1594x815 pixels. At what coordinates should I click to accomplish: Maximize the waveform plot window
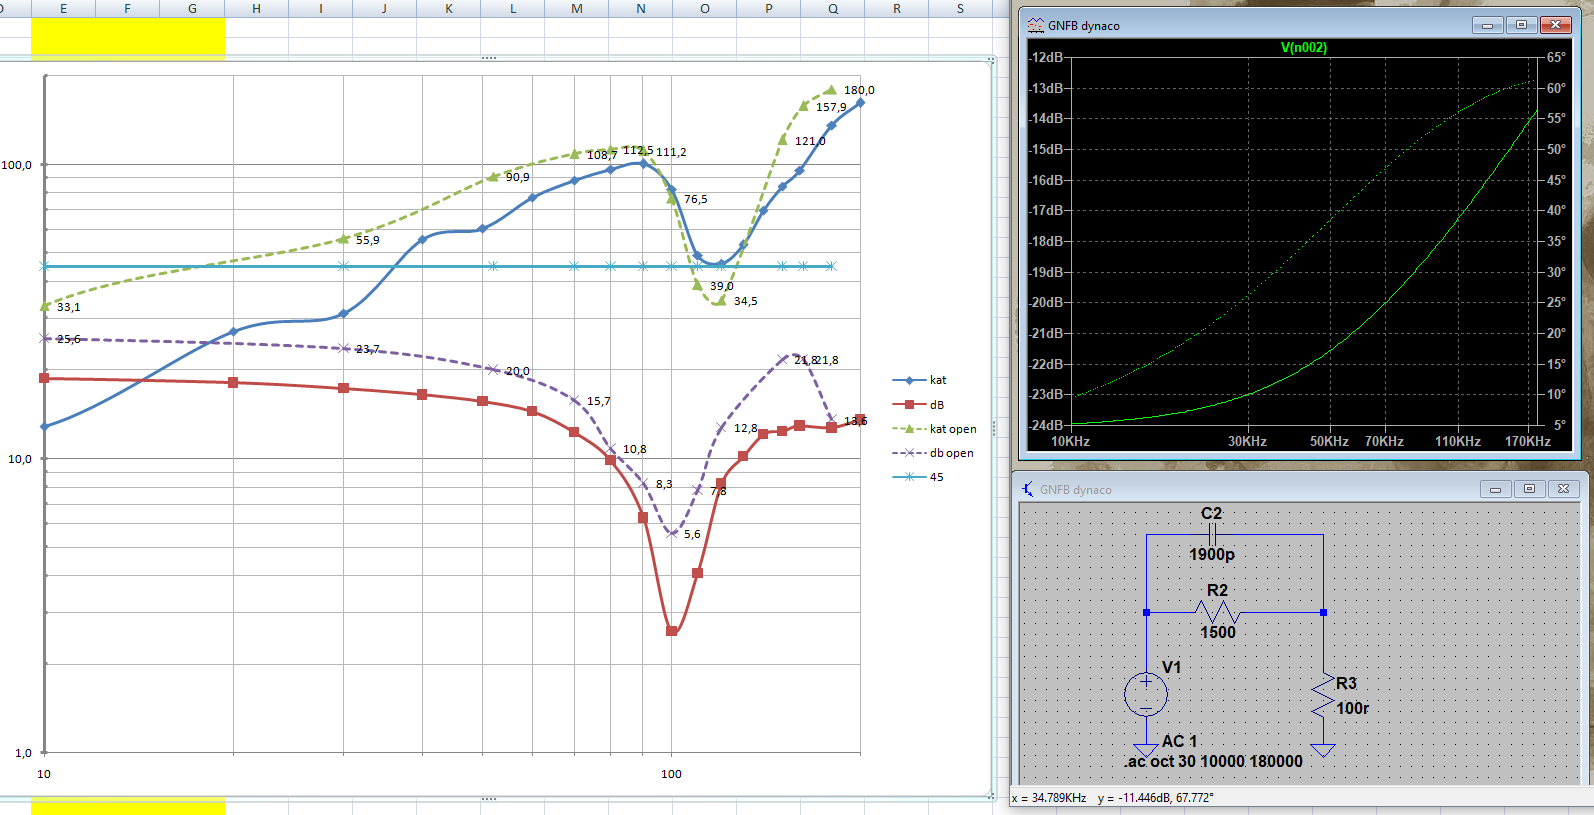click(x=1521, y=25)
